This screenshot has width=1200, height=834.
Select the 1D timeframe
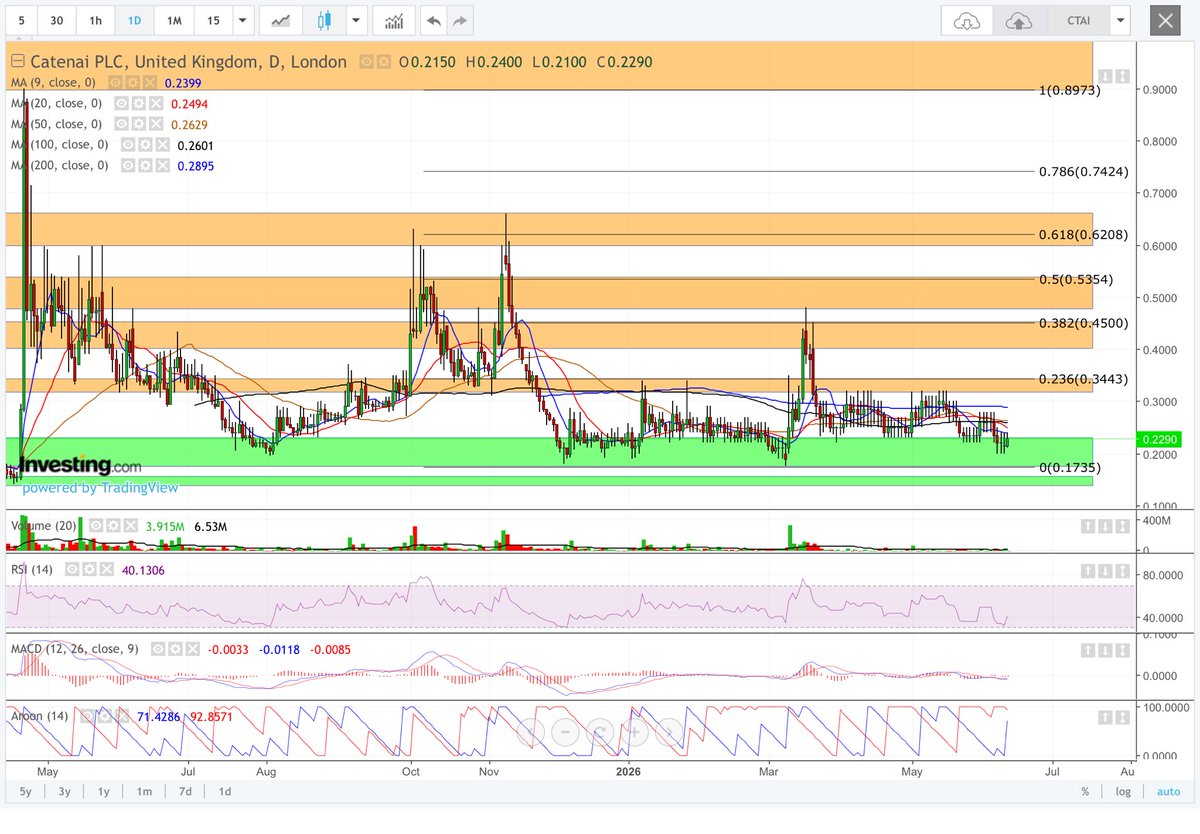134,20
